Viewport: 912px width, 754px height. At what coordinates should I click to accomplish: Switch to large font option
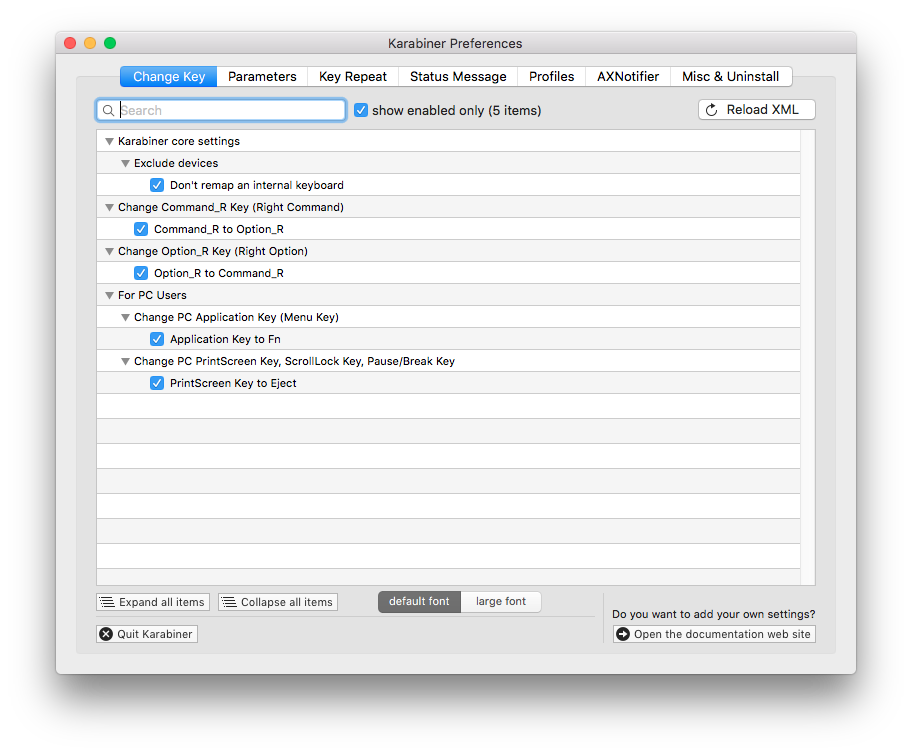501,602
